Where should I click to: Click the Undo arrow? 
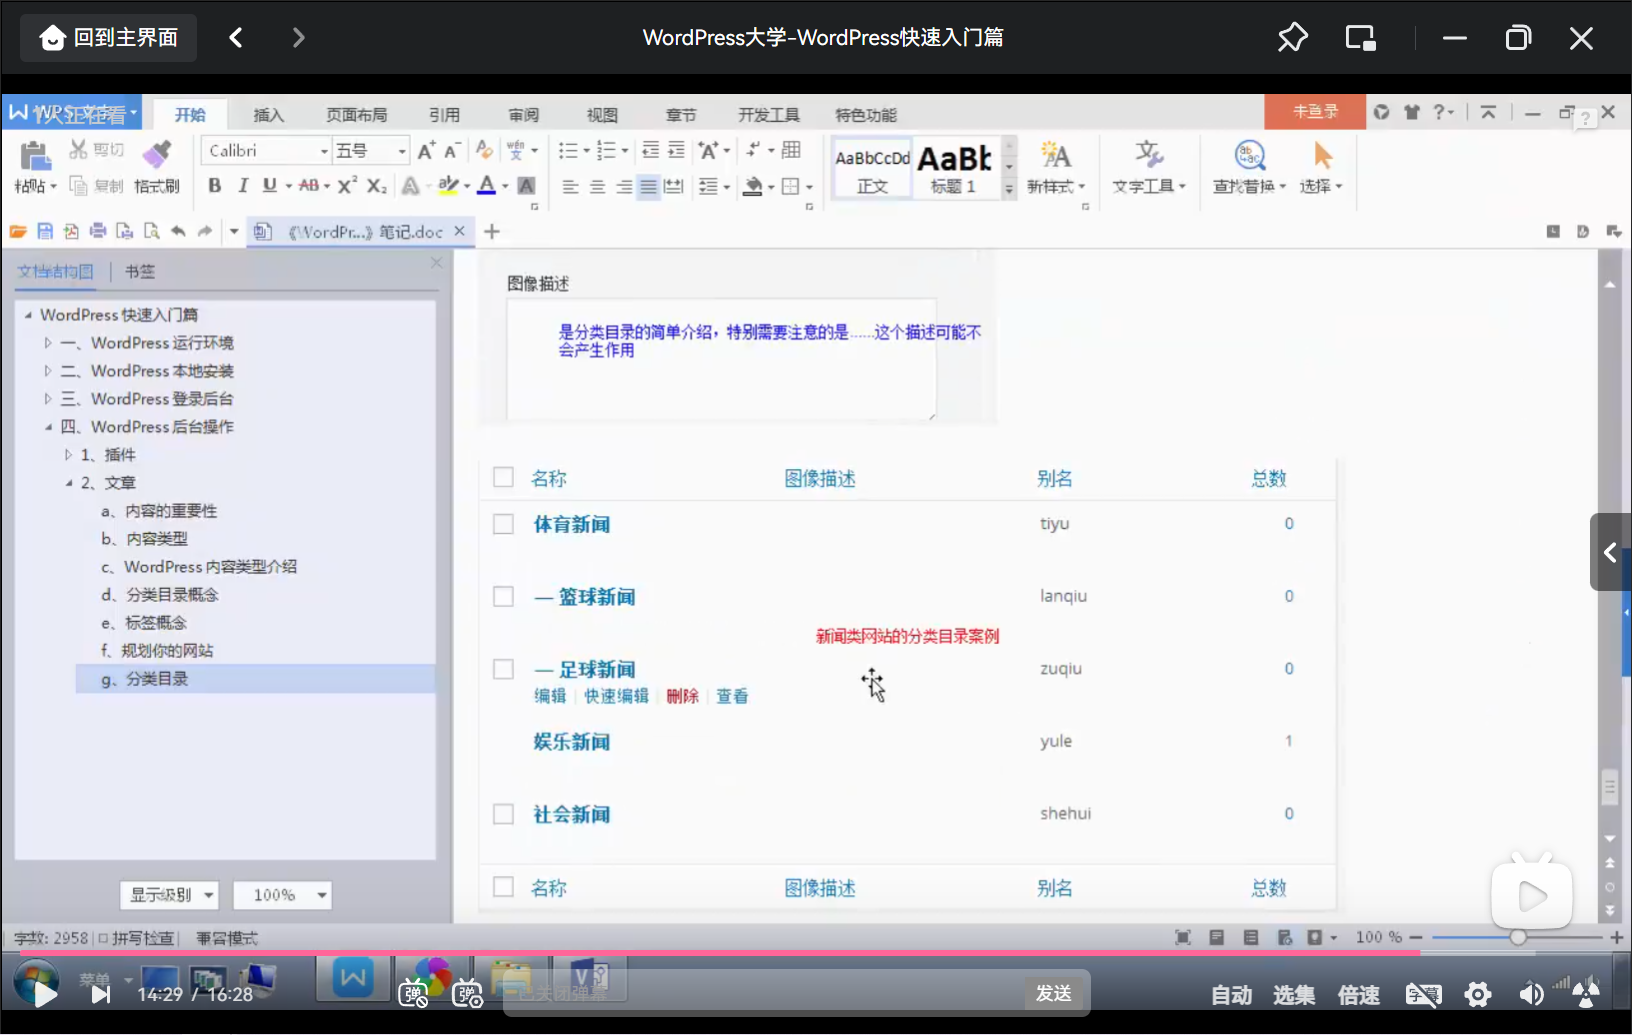pos(178,231)
